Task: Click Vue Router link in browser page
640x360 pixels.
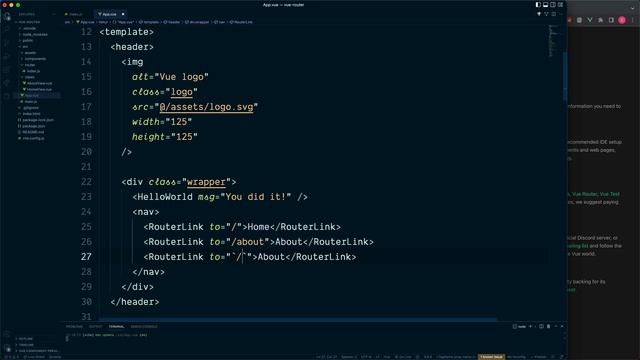Action: tap(584, 194)
